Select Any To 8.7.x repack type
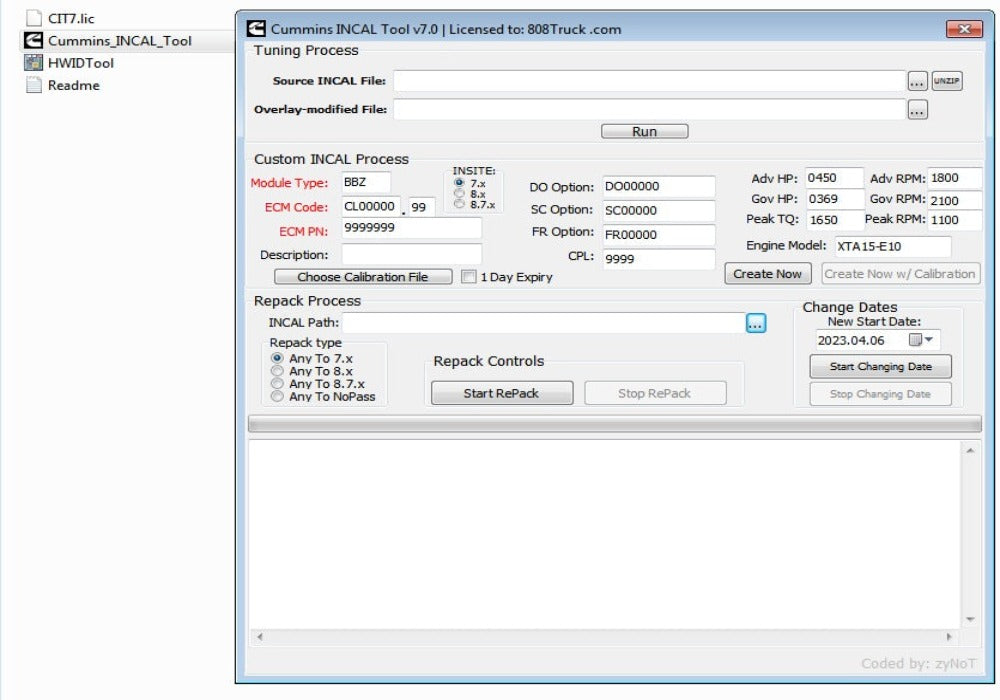The width and height of the screenshot is (1000, 700). pos(277,384)
